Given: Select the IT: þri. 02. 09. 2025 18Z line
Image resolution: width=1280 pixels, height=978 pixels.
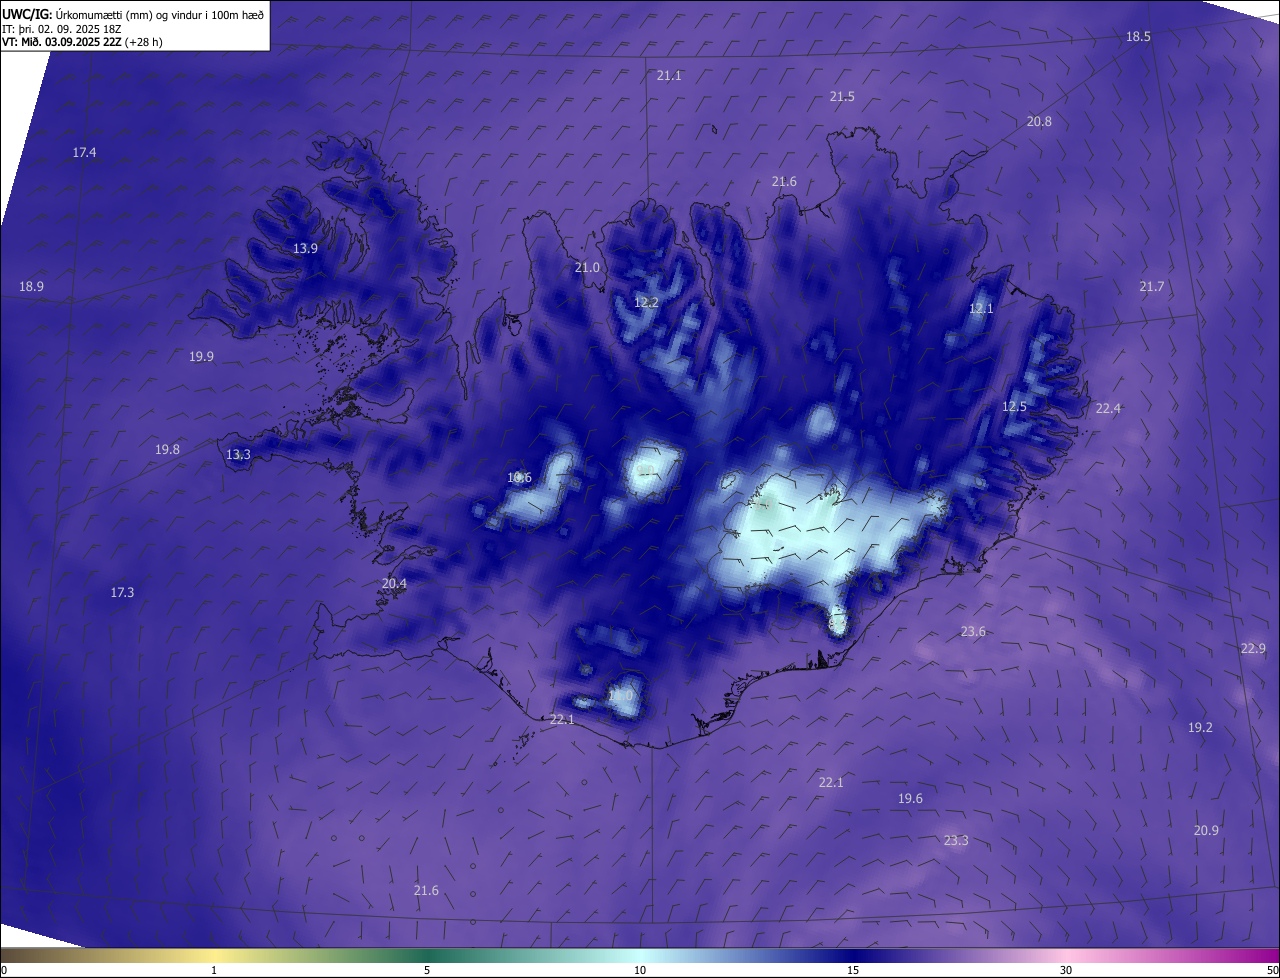Looking at the screenshot, I should 62,30.
